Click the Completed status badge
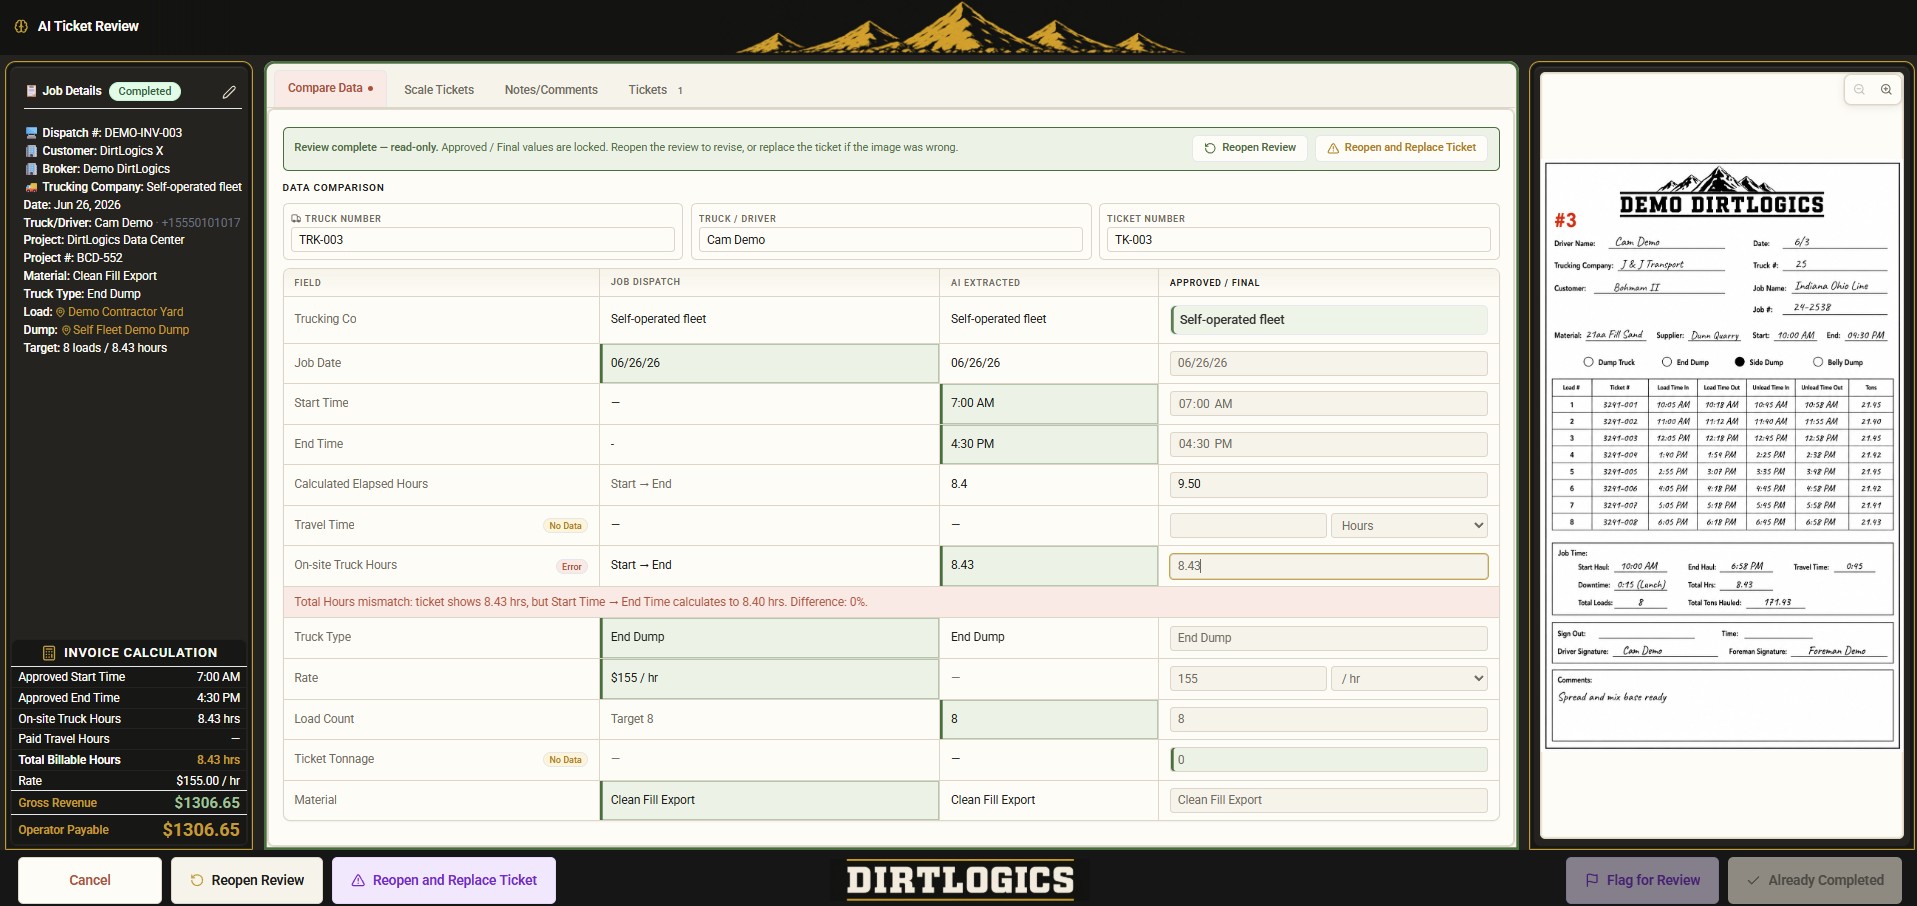This screenshot has height=906, width=1917. pos(145,91)
